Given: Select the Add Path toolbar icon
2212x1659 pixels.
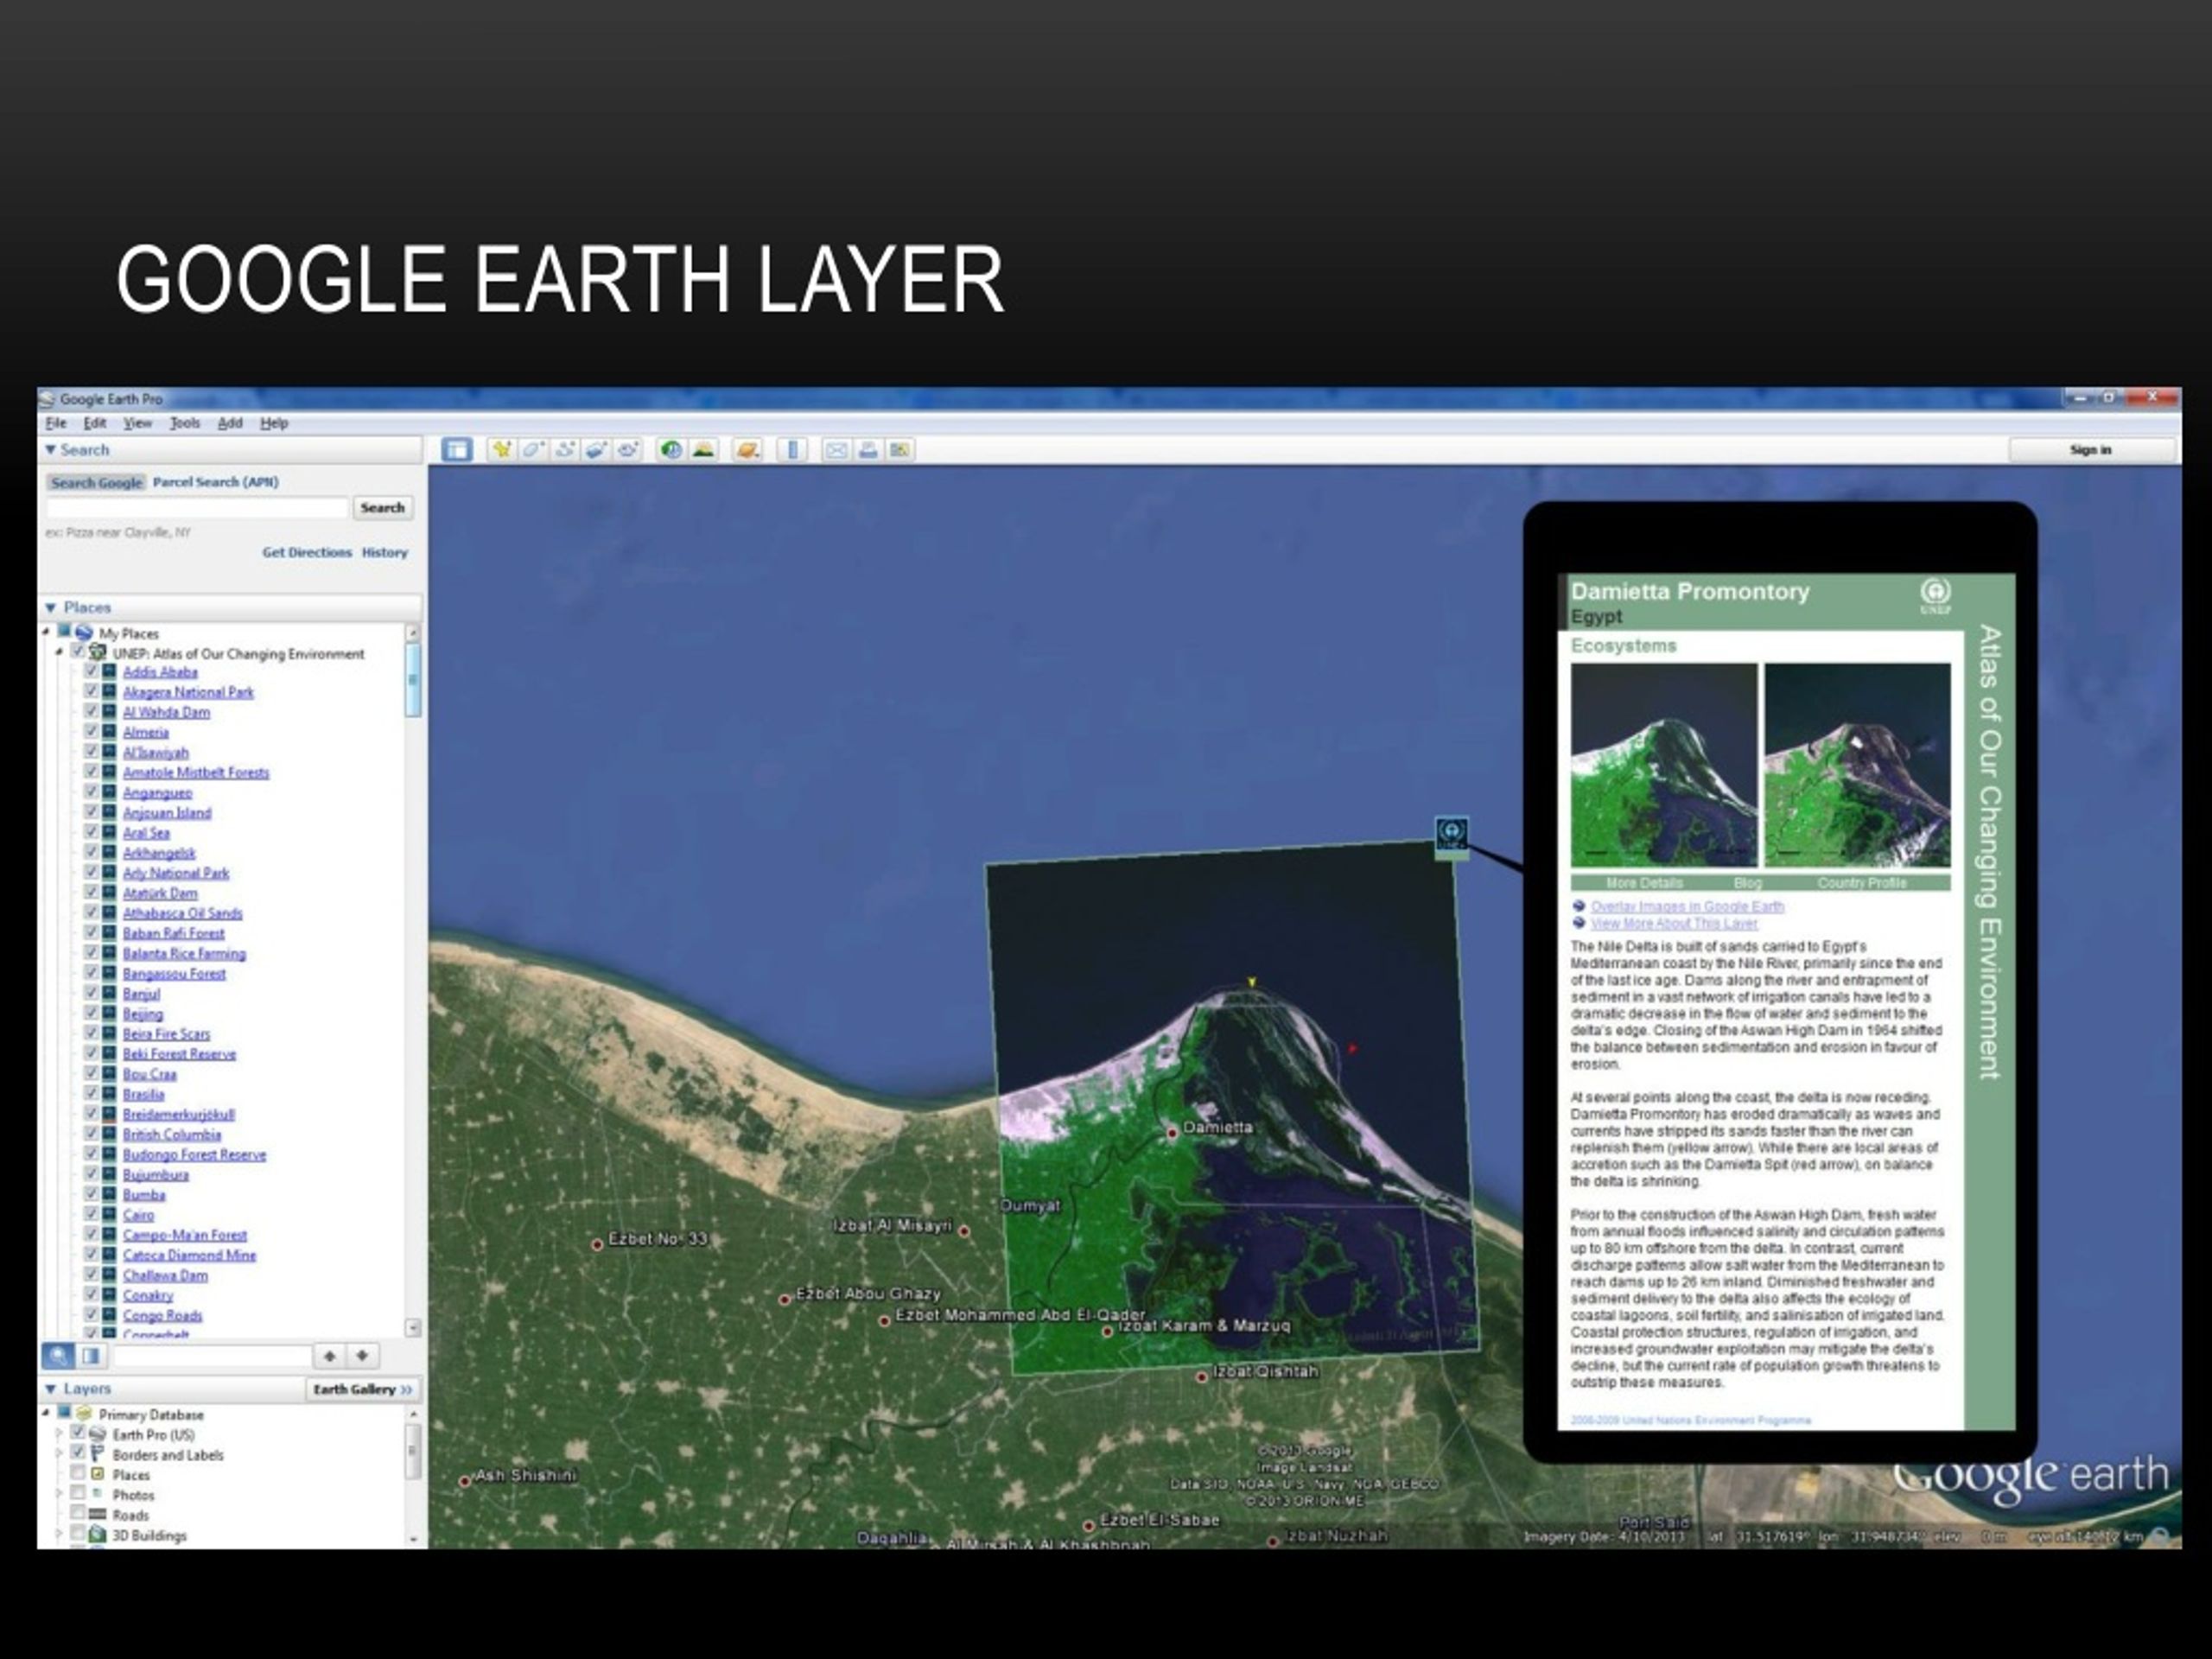Looking at the screenshot, I should 565,450.
